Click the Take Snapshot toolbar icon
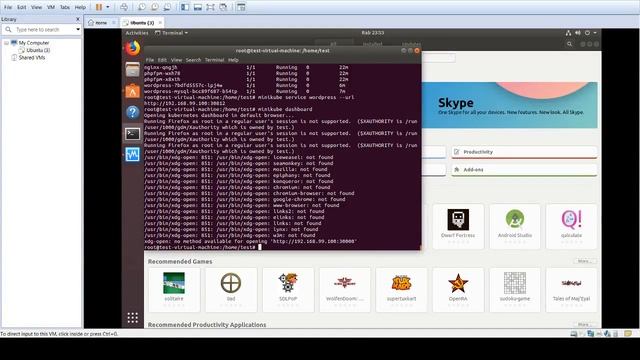Image resolution: width=640 pixels, height=360 pixels. coord(142,7)
